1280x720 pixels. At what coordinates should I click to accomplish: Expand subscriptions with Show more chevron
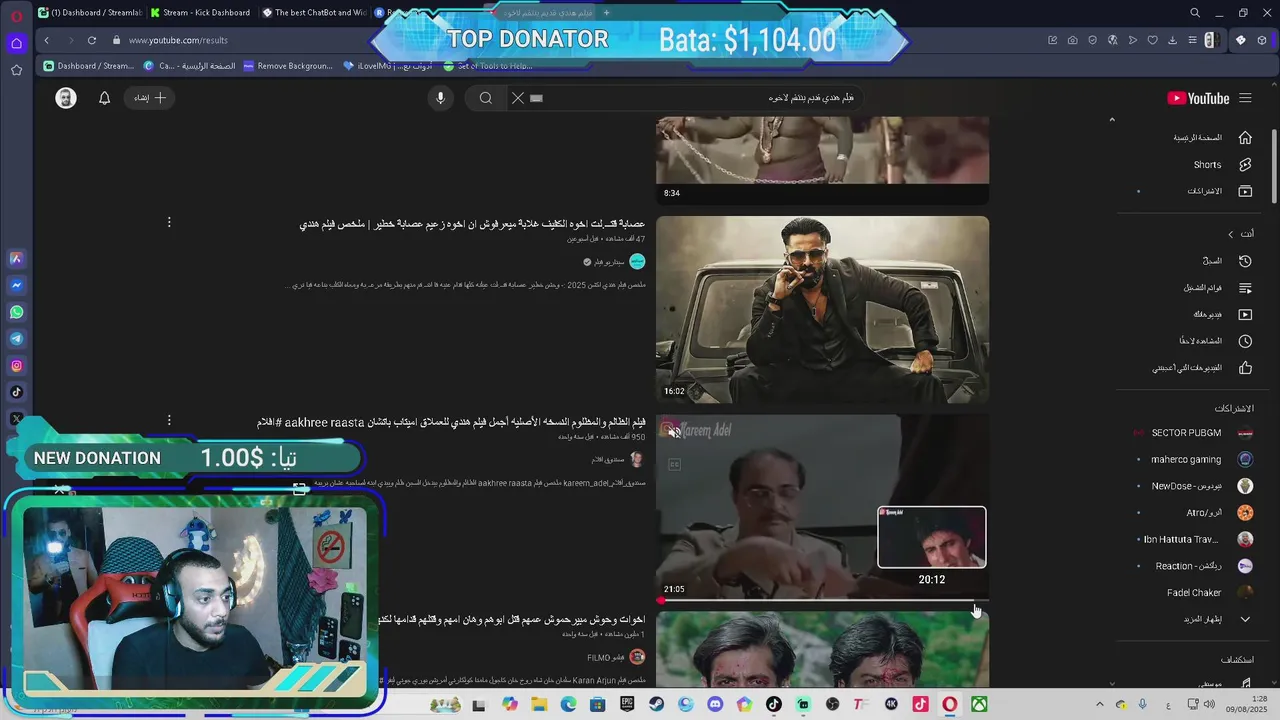1245,619
